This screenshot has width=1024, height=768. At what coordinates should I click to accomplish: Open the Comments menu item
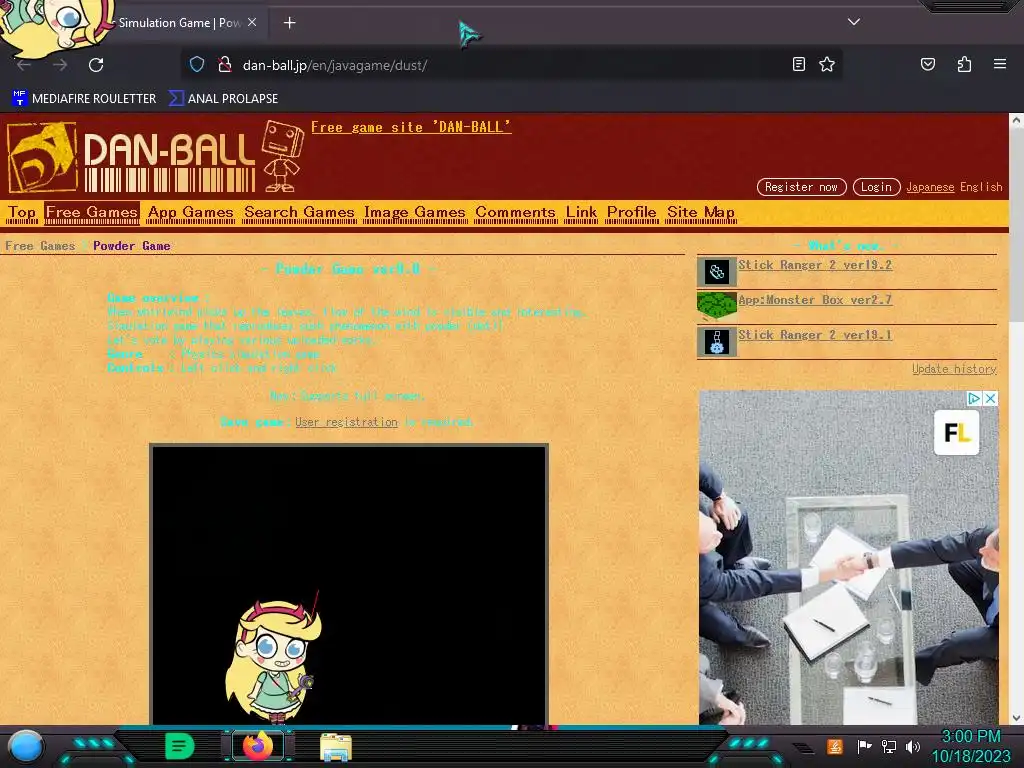(515, 212)
